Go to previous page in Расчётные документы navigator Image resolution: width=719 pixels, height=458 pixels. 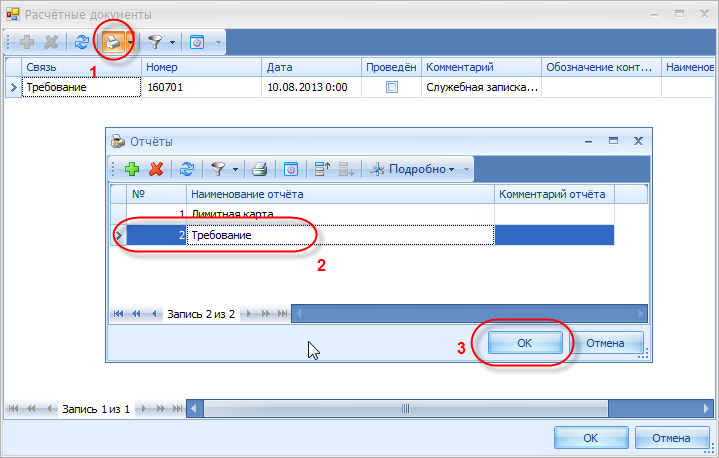(x=31, y=408)
